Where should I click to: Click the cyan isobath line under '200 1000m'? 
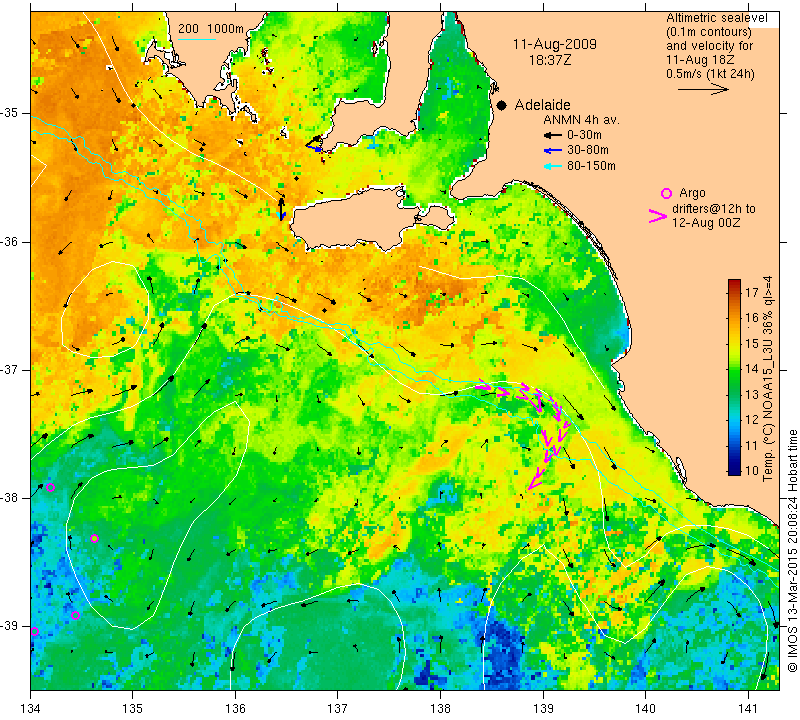(x=197, y=38)
